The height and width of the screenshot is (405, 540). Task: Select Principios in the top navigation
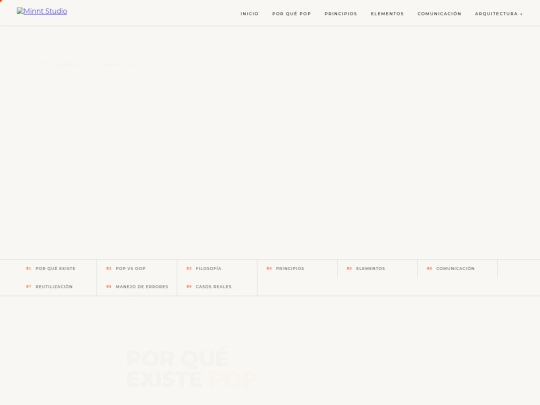pyautogui.click(x=341, y=14)
